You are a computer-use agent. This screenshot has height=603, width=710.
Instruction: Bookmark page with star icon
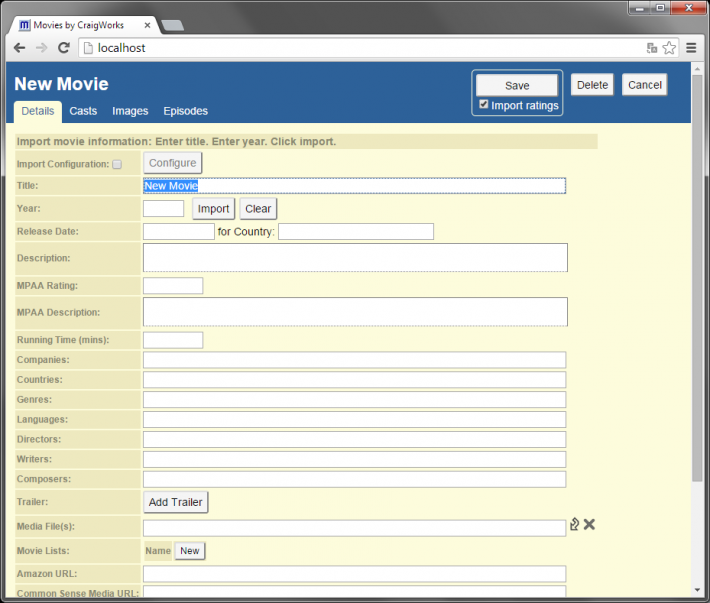click(669, 48)
